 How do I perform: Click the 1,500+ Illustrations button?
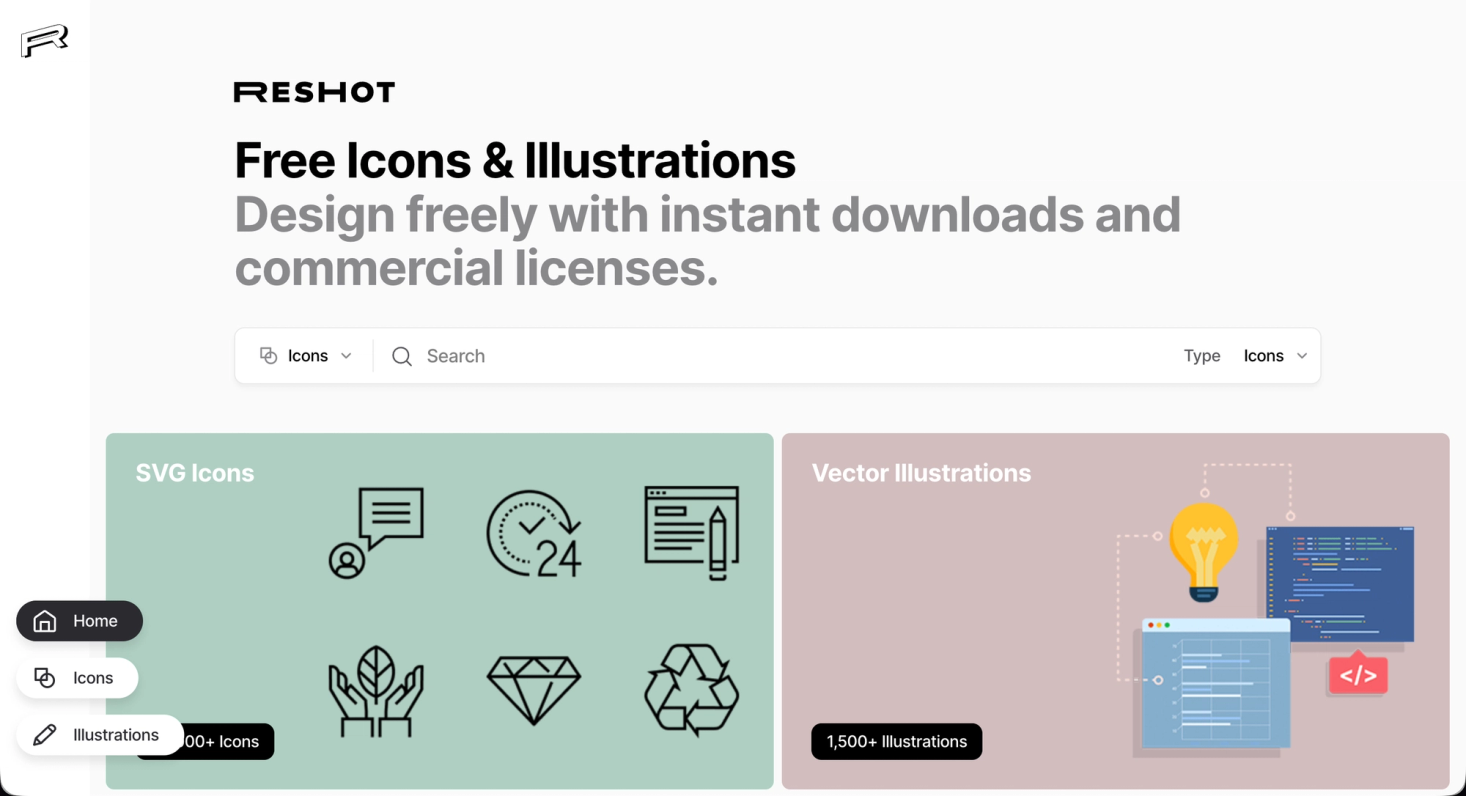897,742
